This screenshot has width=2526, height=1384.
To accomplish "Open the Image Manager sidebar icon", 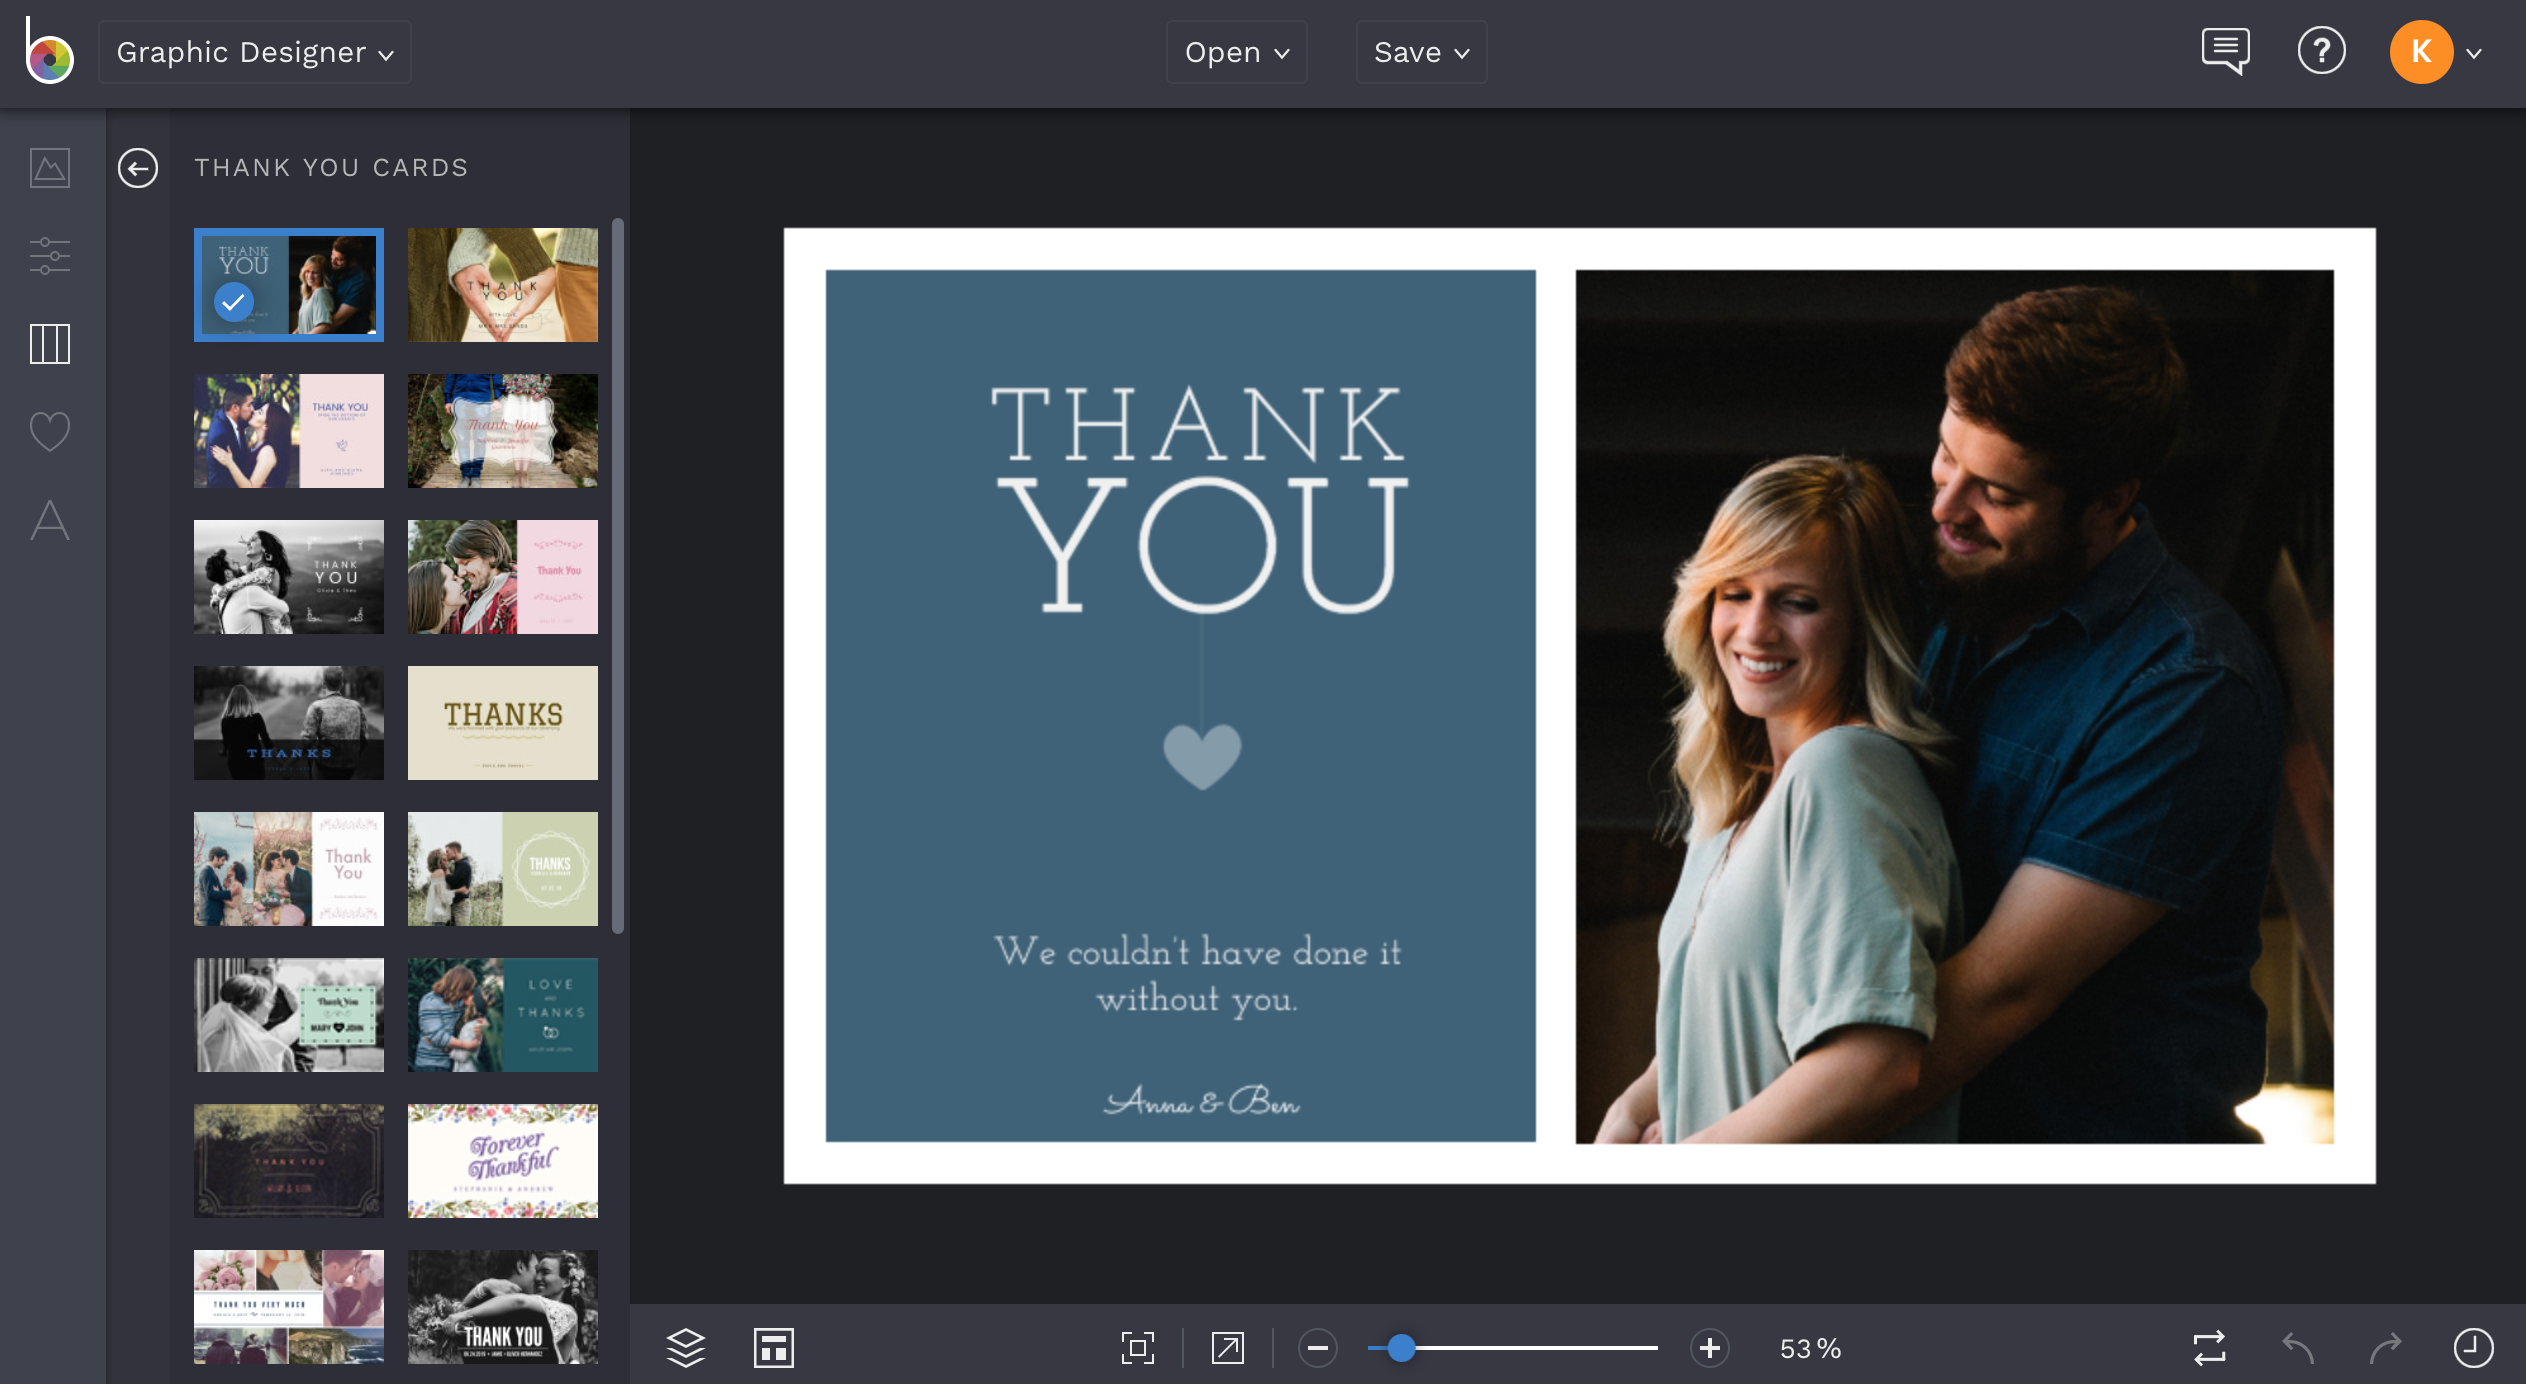I will tap(50, 168).
